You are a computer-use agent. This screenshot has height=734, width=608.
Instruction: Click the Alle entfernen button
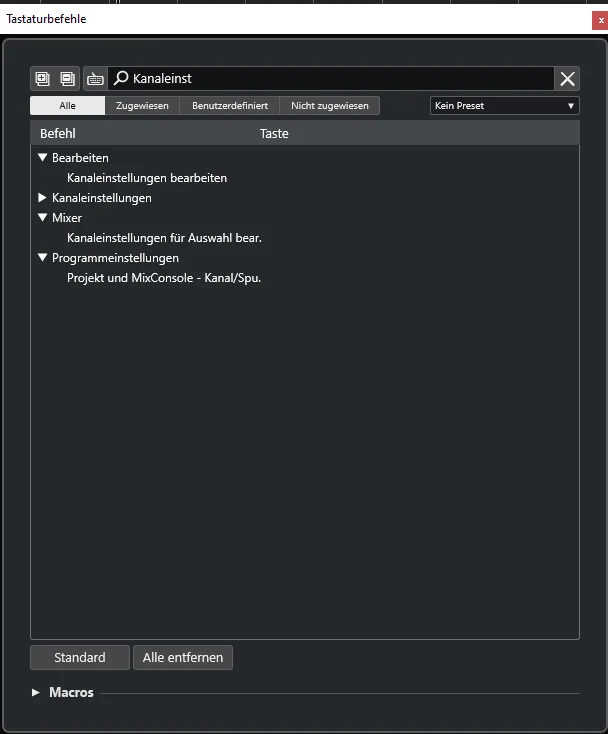[x=183, y=658]
